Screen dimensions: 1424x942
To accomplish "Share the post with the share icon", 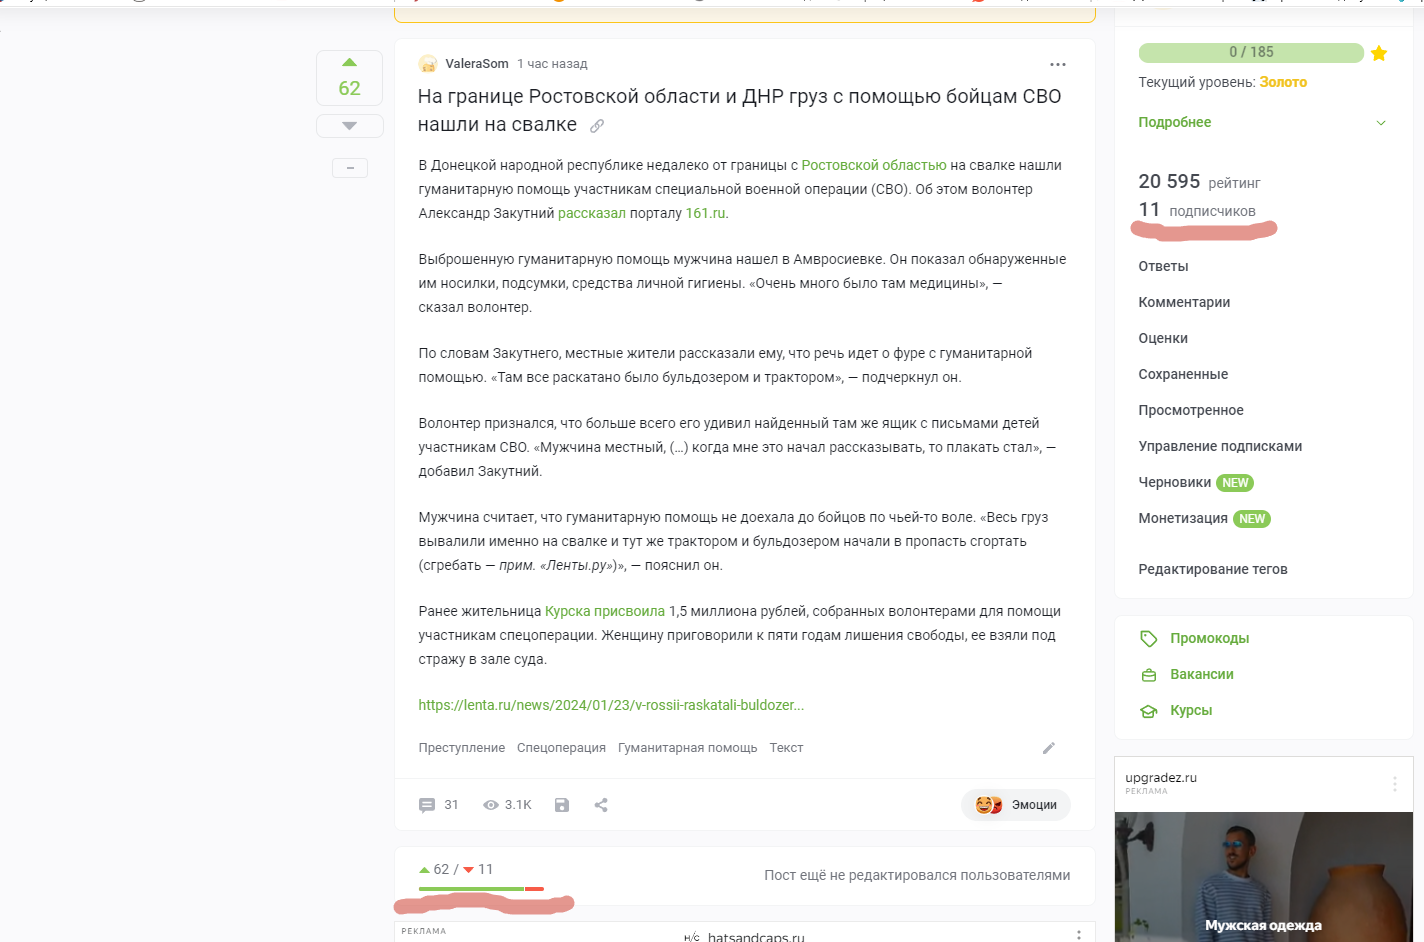I will (601, 805).
